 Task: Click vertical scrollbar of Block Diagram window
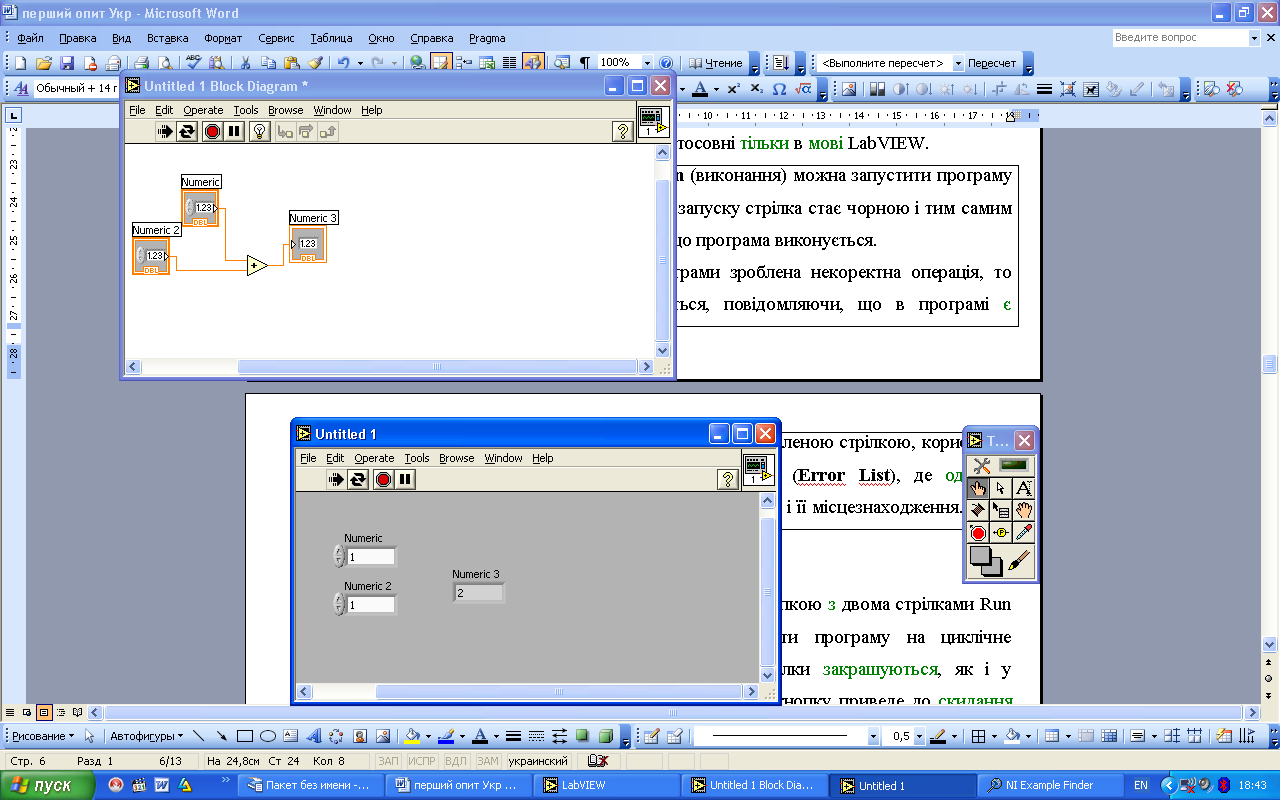662,252
